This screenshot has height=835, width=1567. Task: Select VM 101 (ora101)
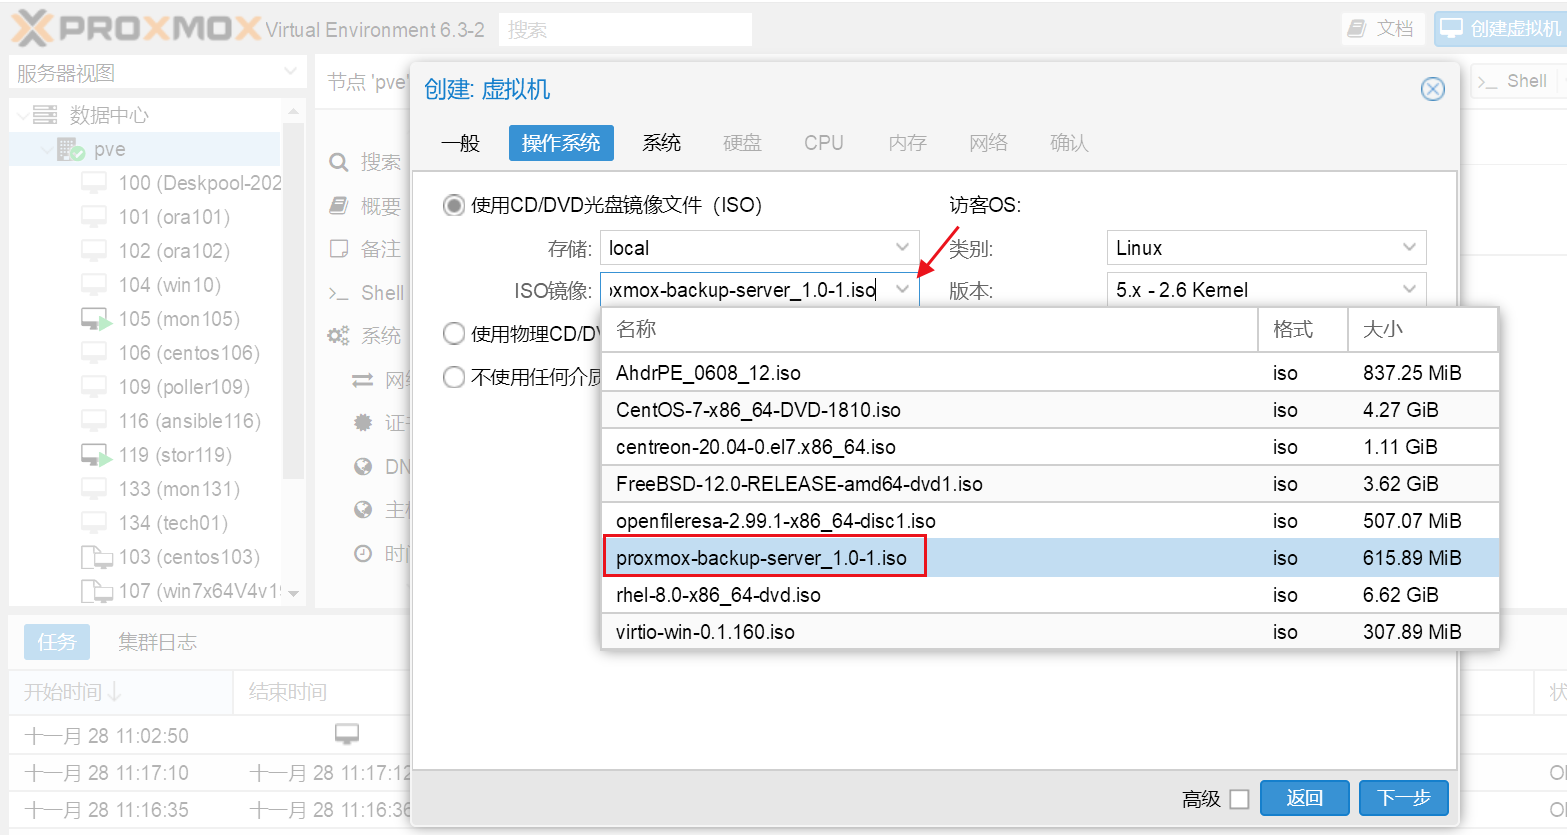[x=174, y=217]
